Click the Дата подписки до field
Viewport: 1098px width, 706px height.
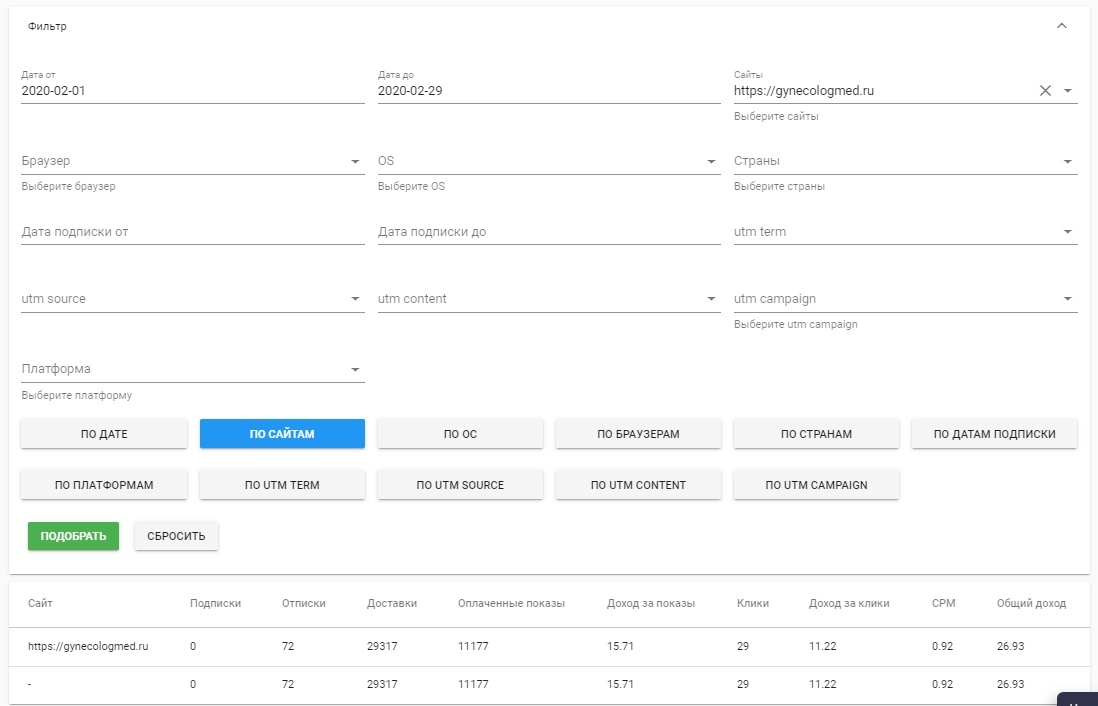tap(548, 232)
